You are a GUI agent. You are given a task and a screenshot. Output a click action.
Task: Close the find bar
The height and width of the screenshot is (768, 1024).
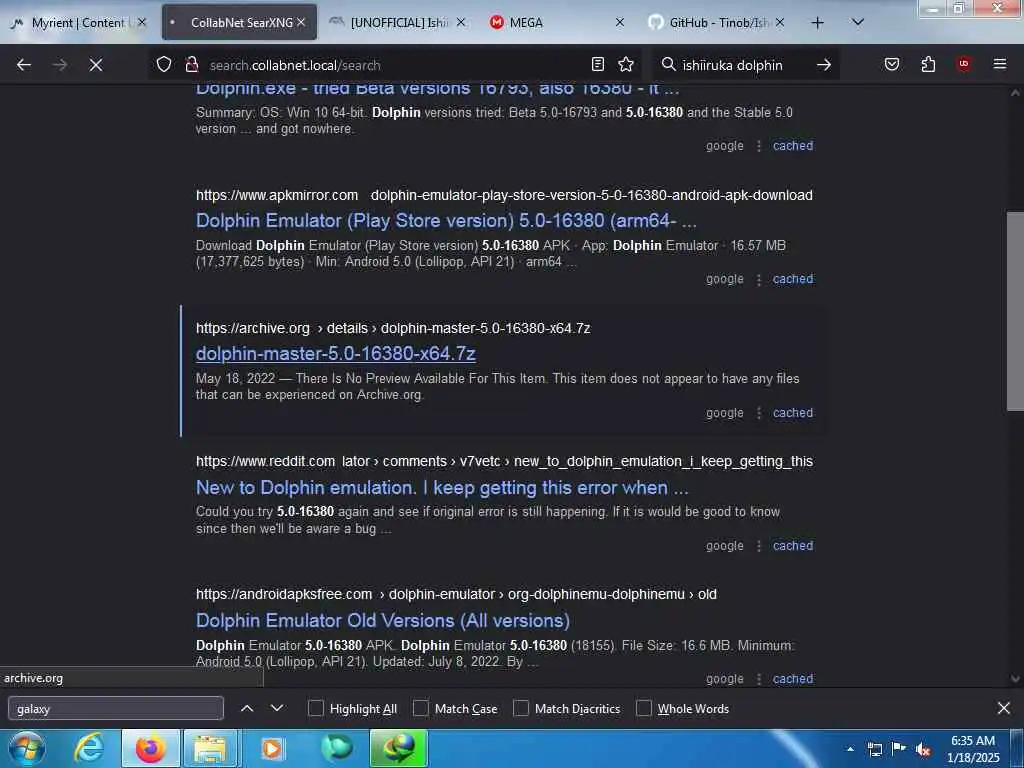[x=1004, y=708]
